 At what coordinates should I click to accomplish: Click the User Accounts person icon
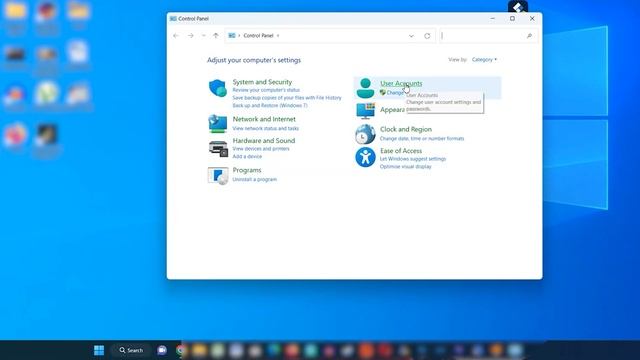point(365,88)
